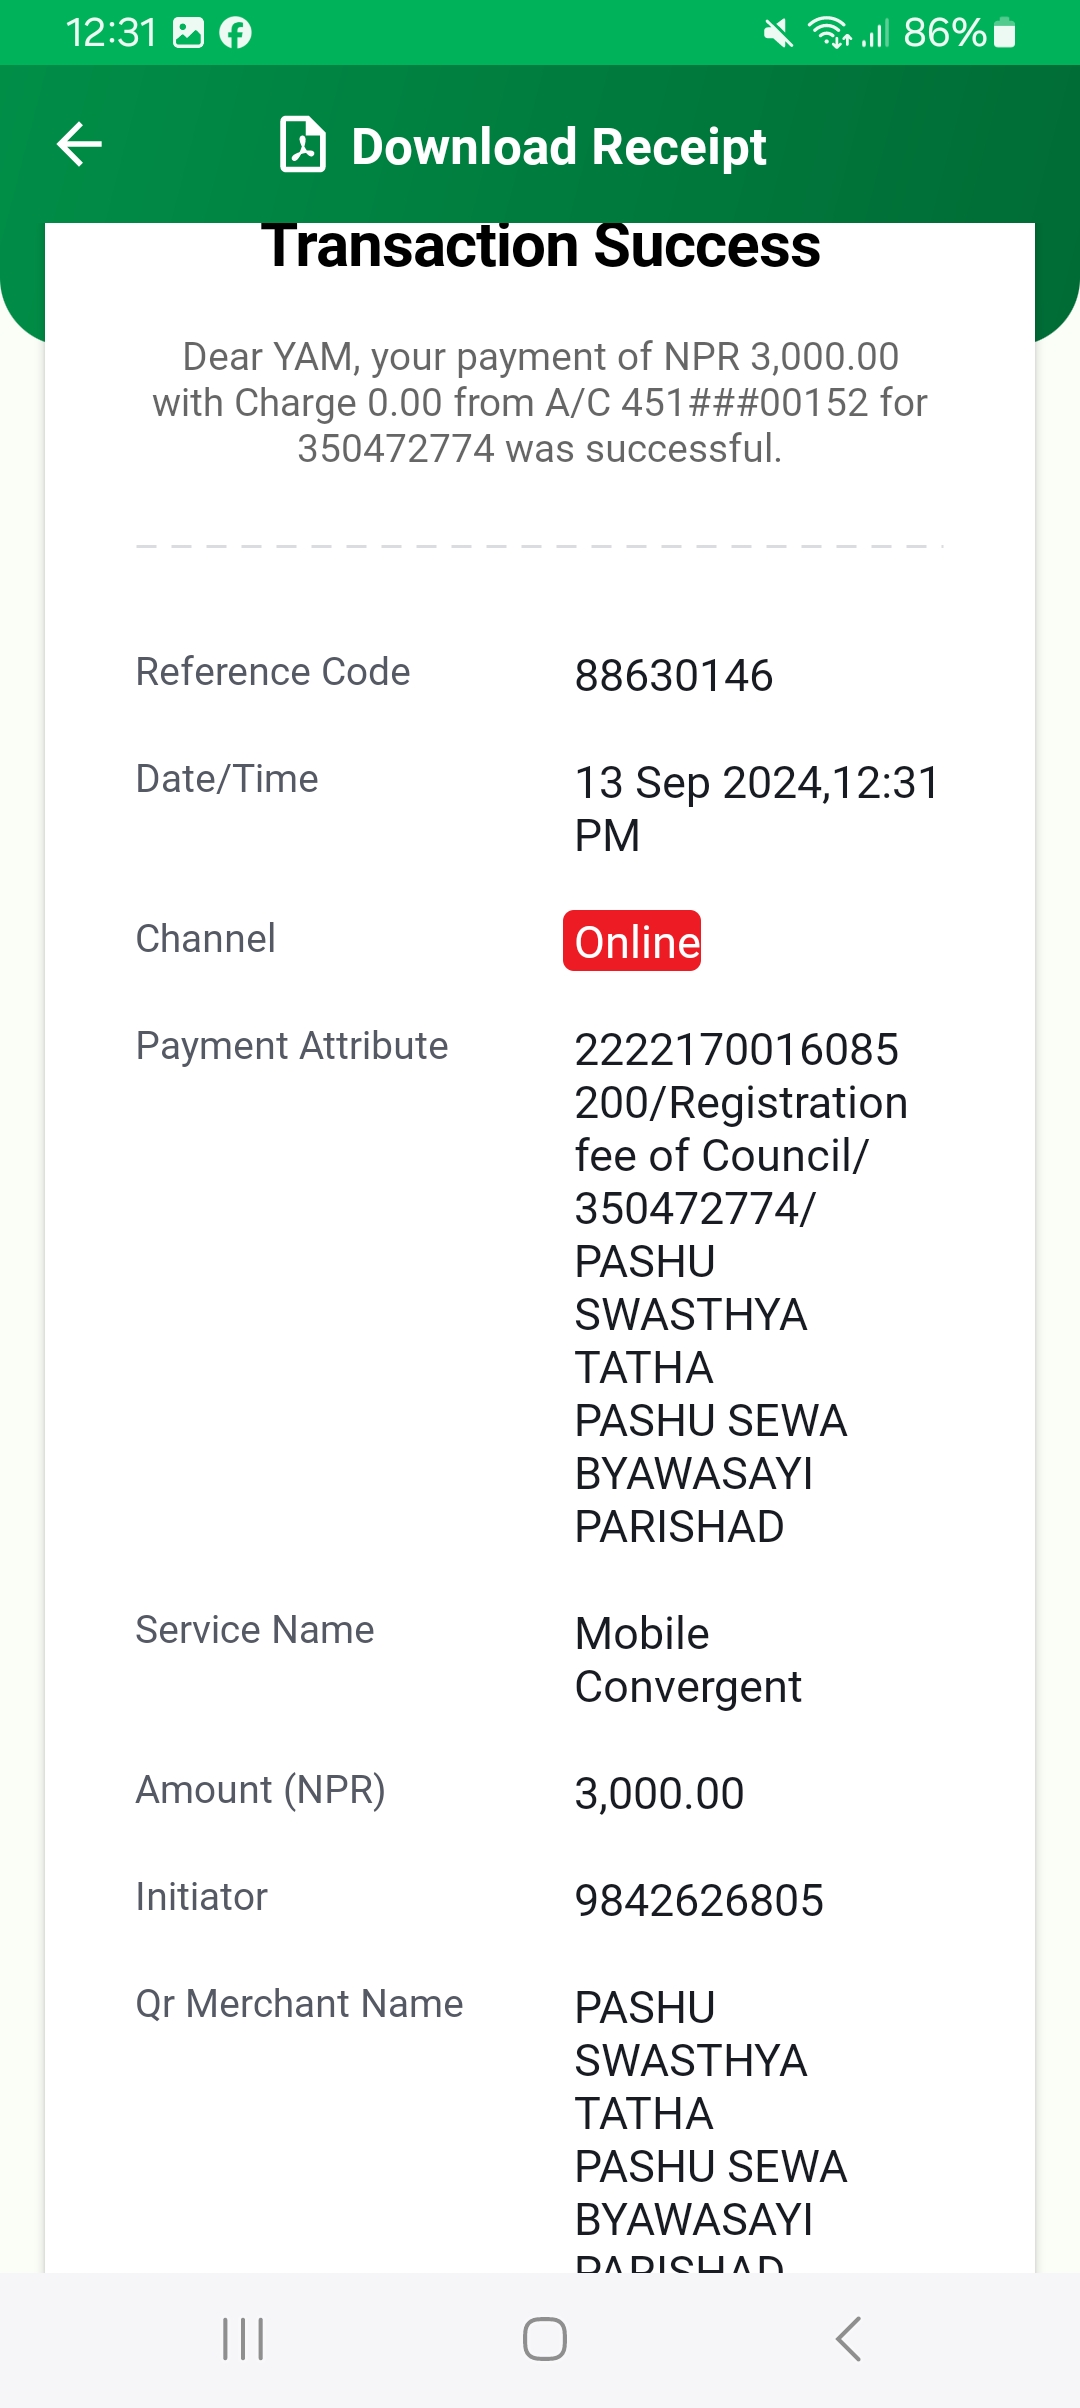Tap the Download Receipt label

(559, 147)
